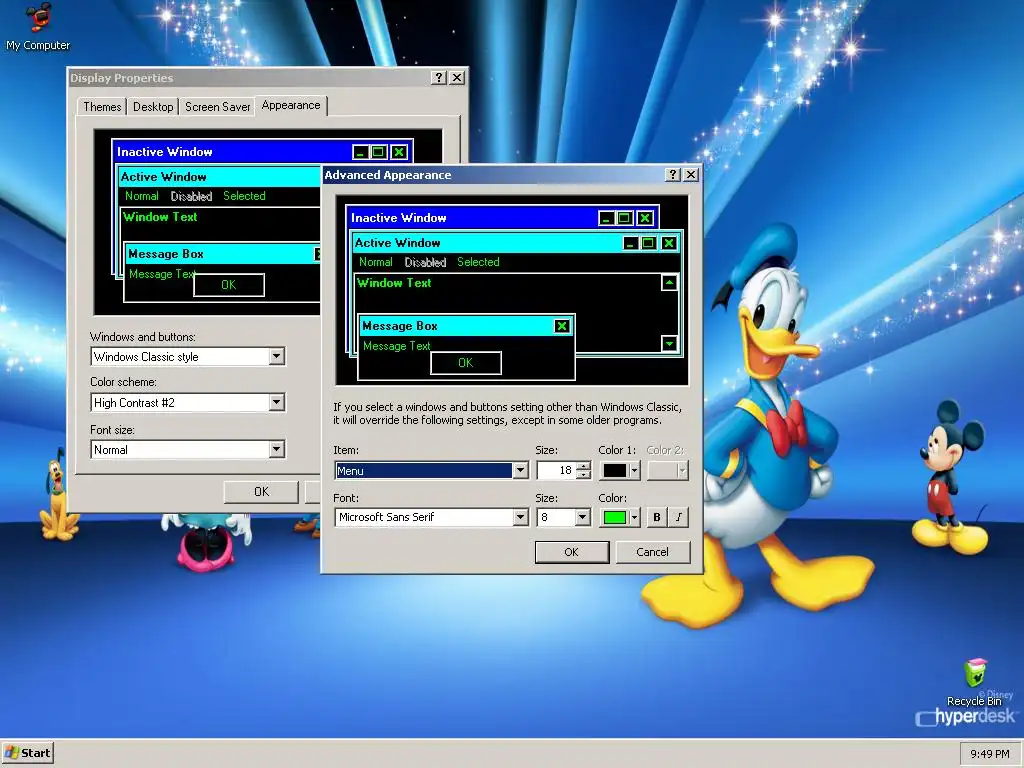Click Inactive Window minimize icon in Display Properties preview
The height and width of the screenshot is (768, 1024).
point(360,152)
